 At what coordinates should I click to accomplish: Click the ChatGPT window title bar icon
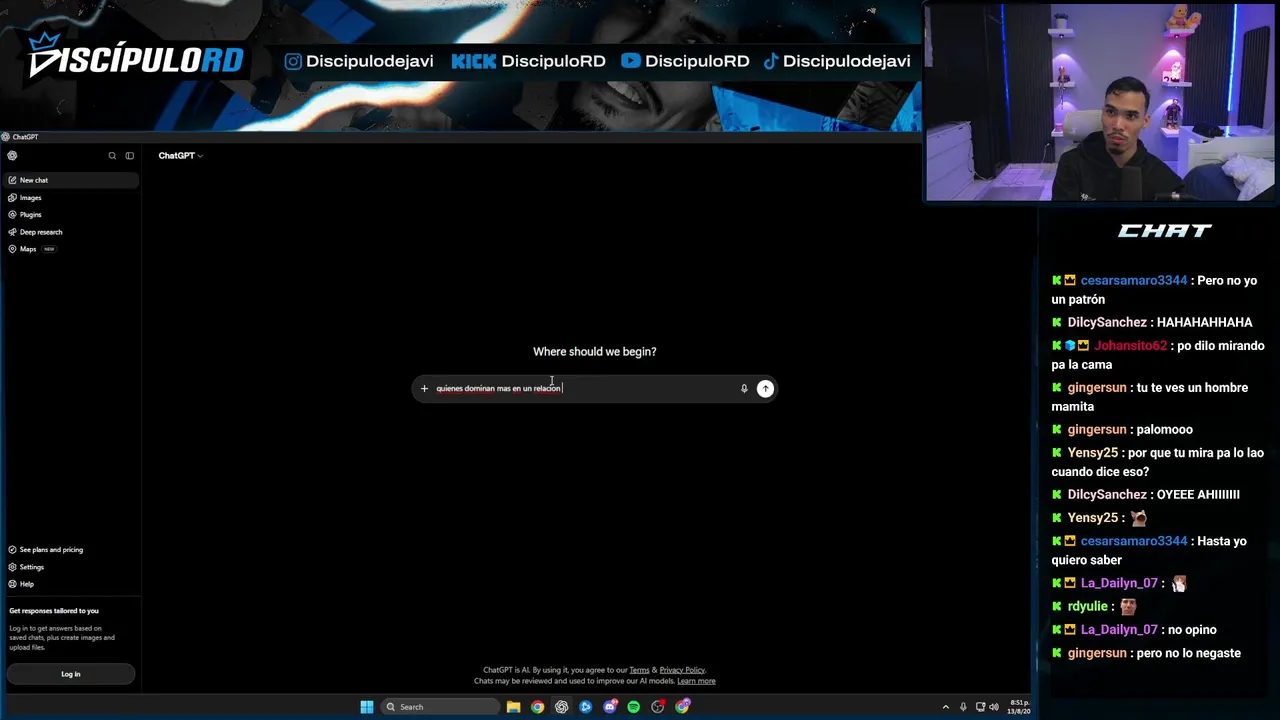6,137
